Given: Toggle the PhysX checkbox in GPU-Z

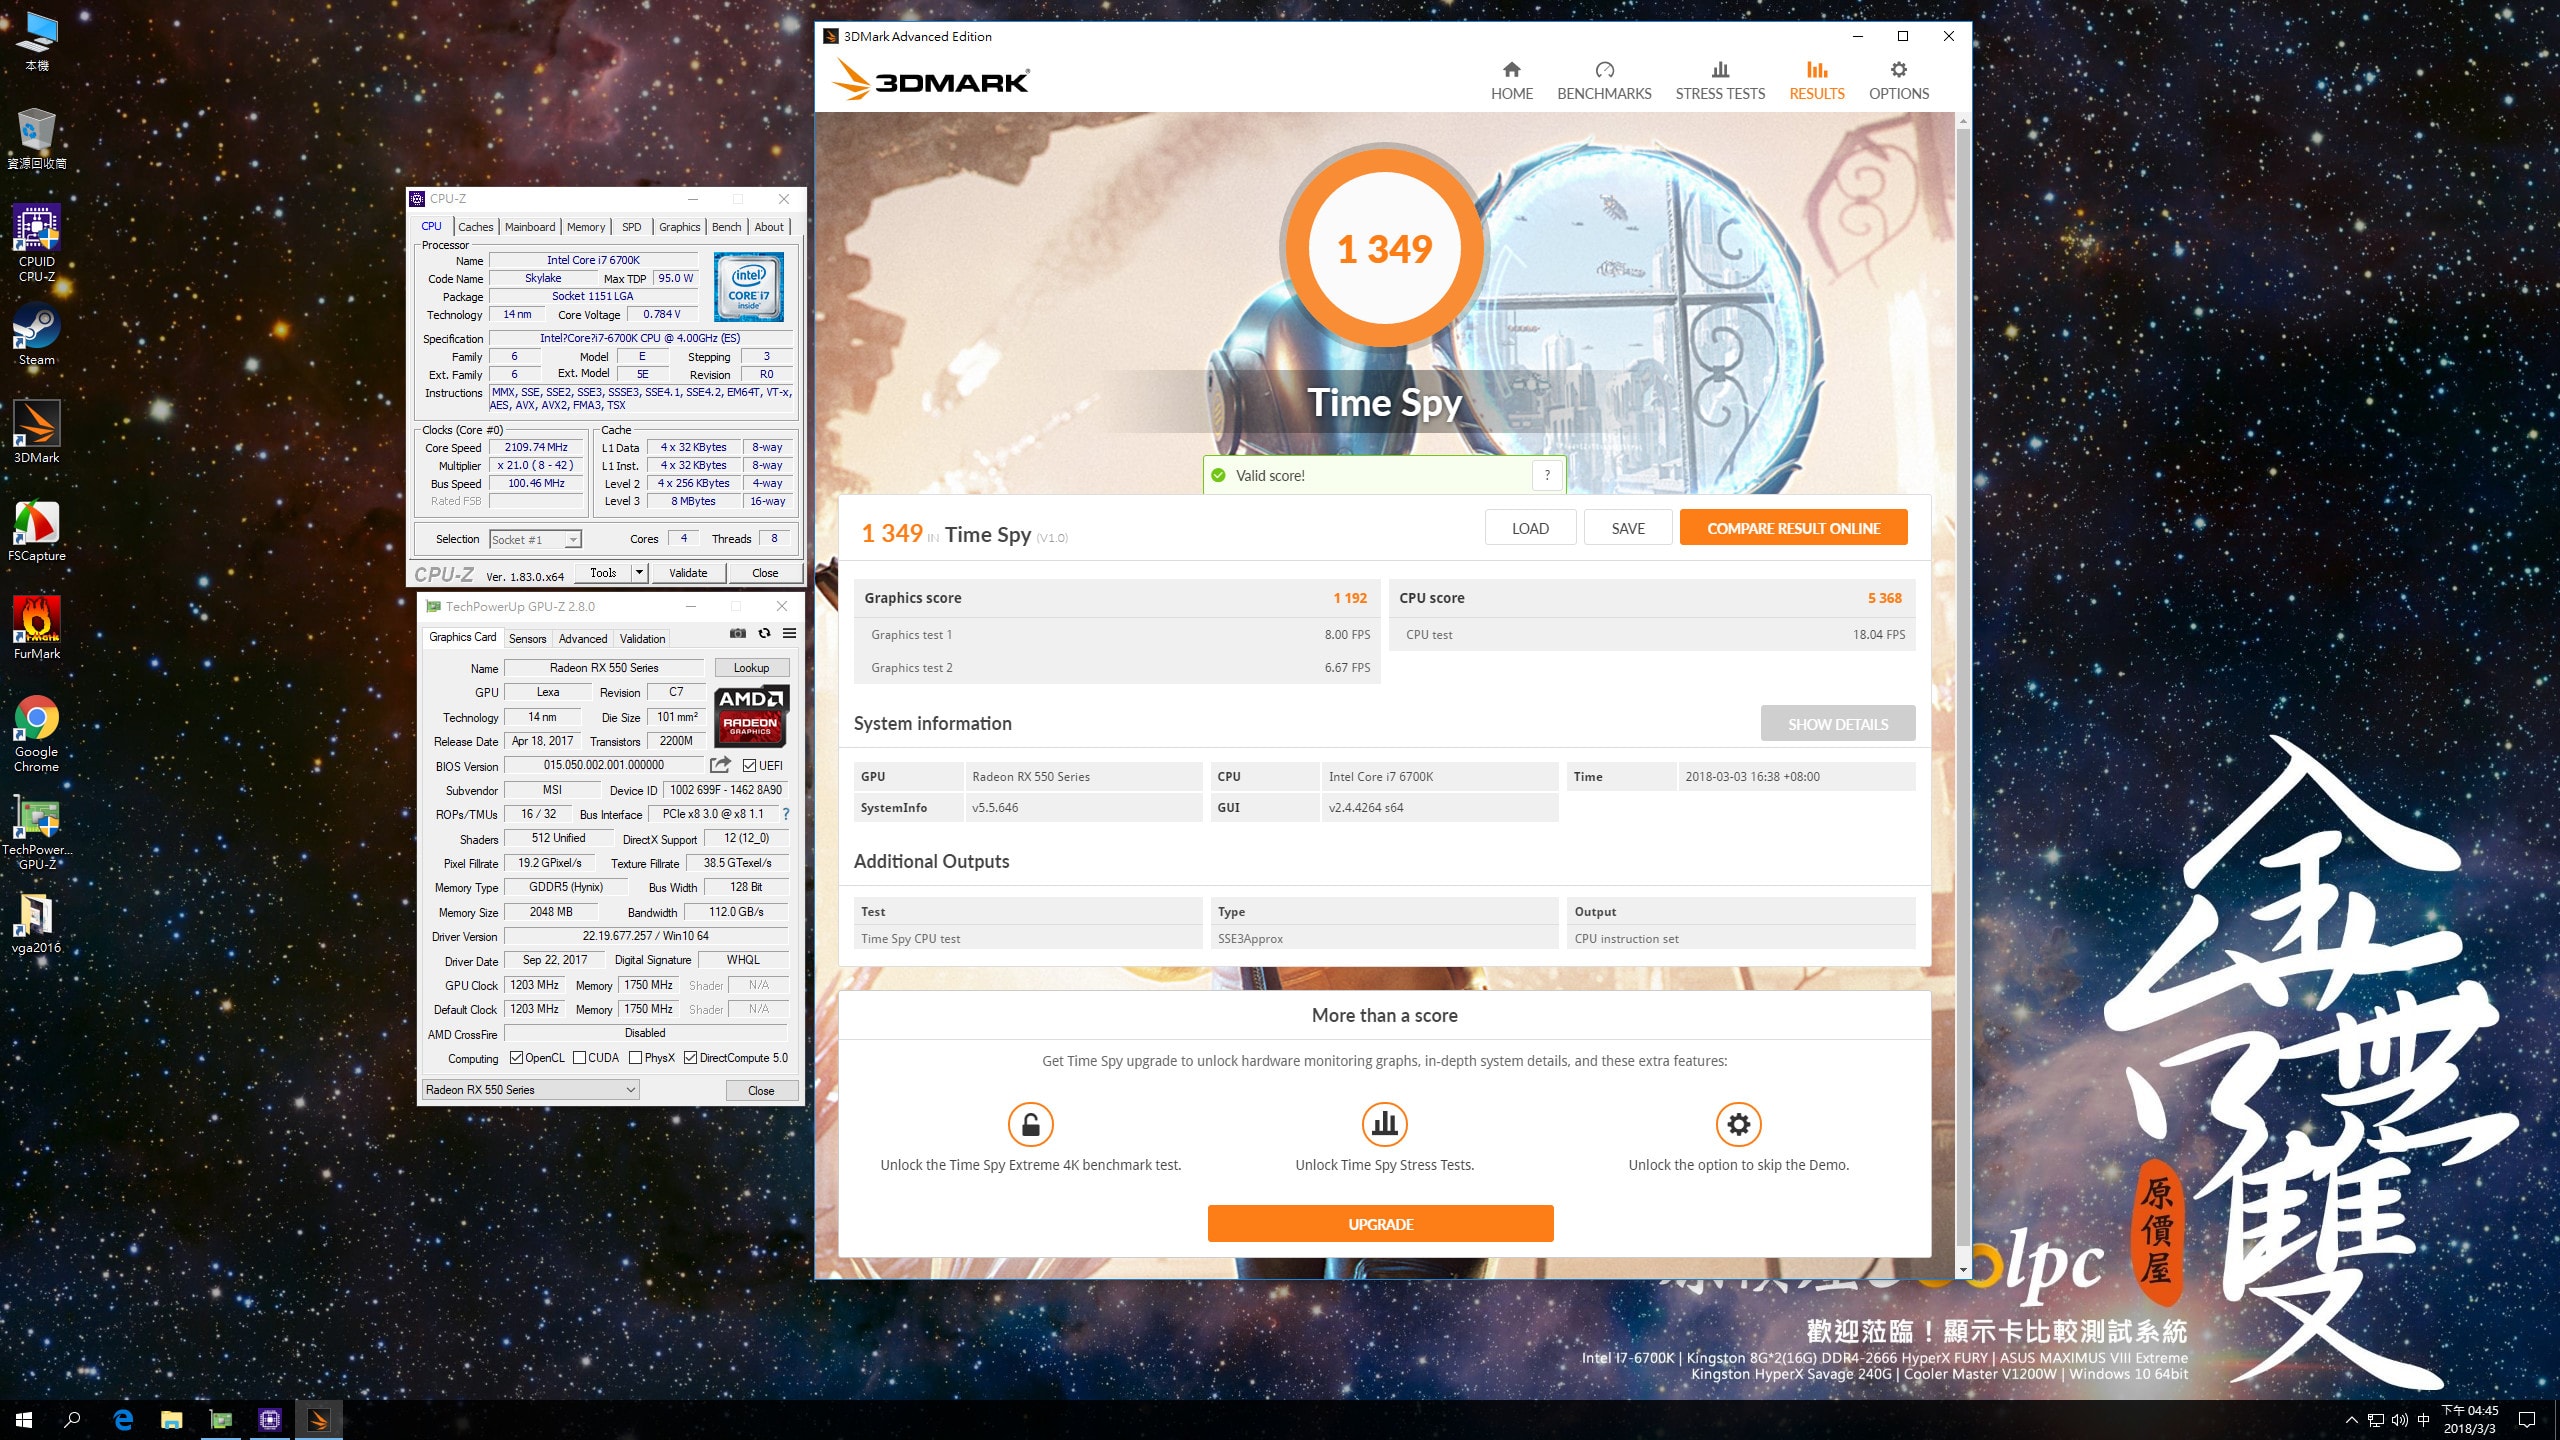Looking at the screenshot, I should [635, 1058].
